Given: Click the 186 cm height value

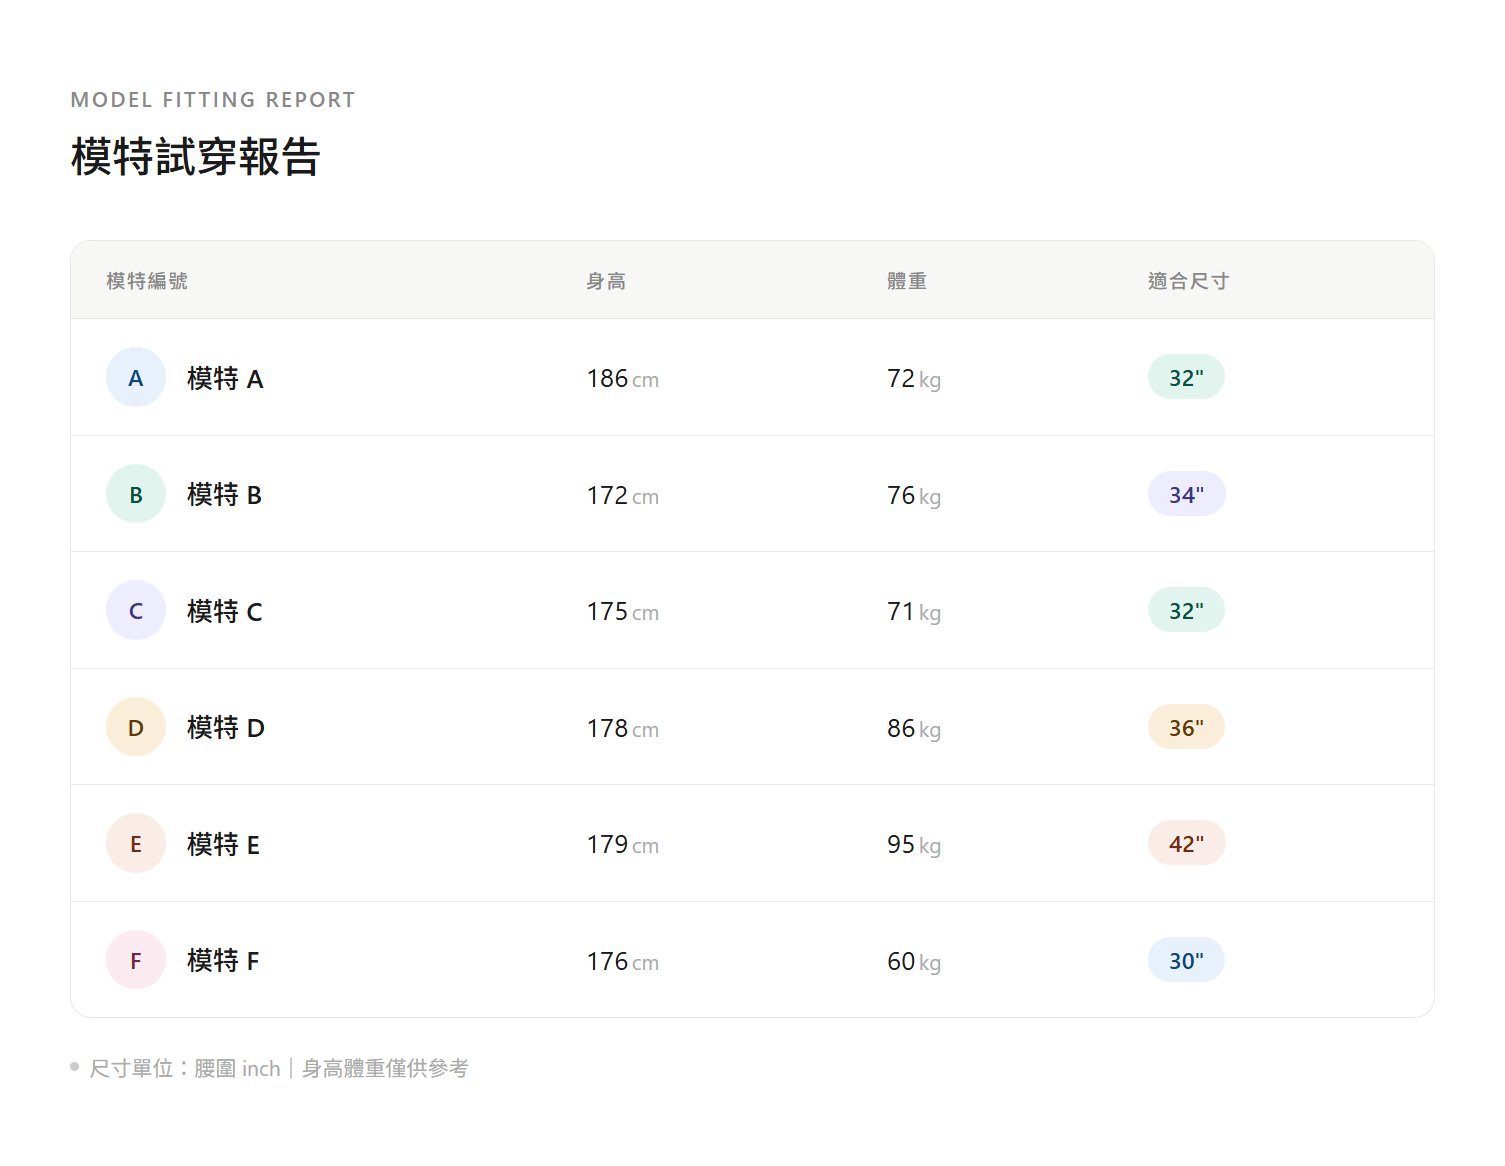Looking at the screenshot, I should click(622, 379).
